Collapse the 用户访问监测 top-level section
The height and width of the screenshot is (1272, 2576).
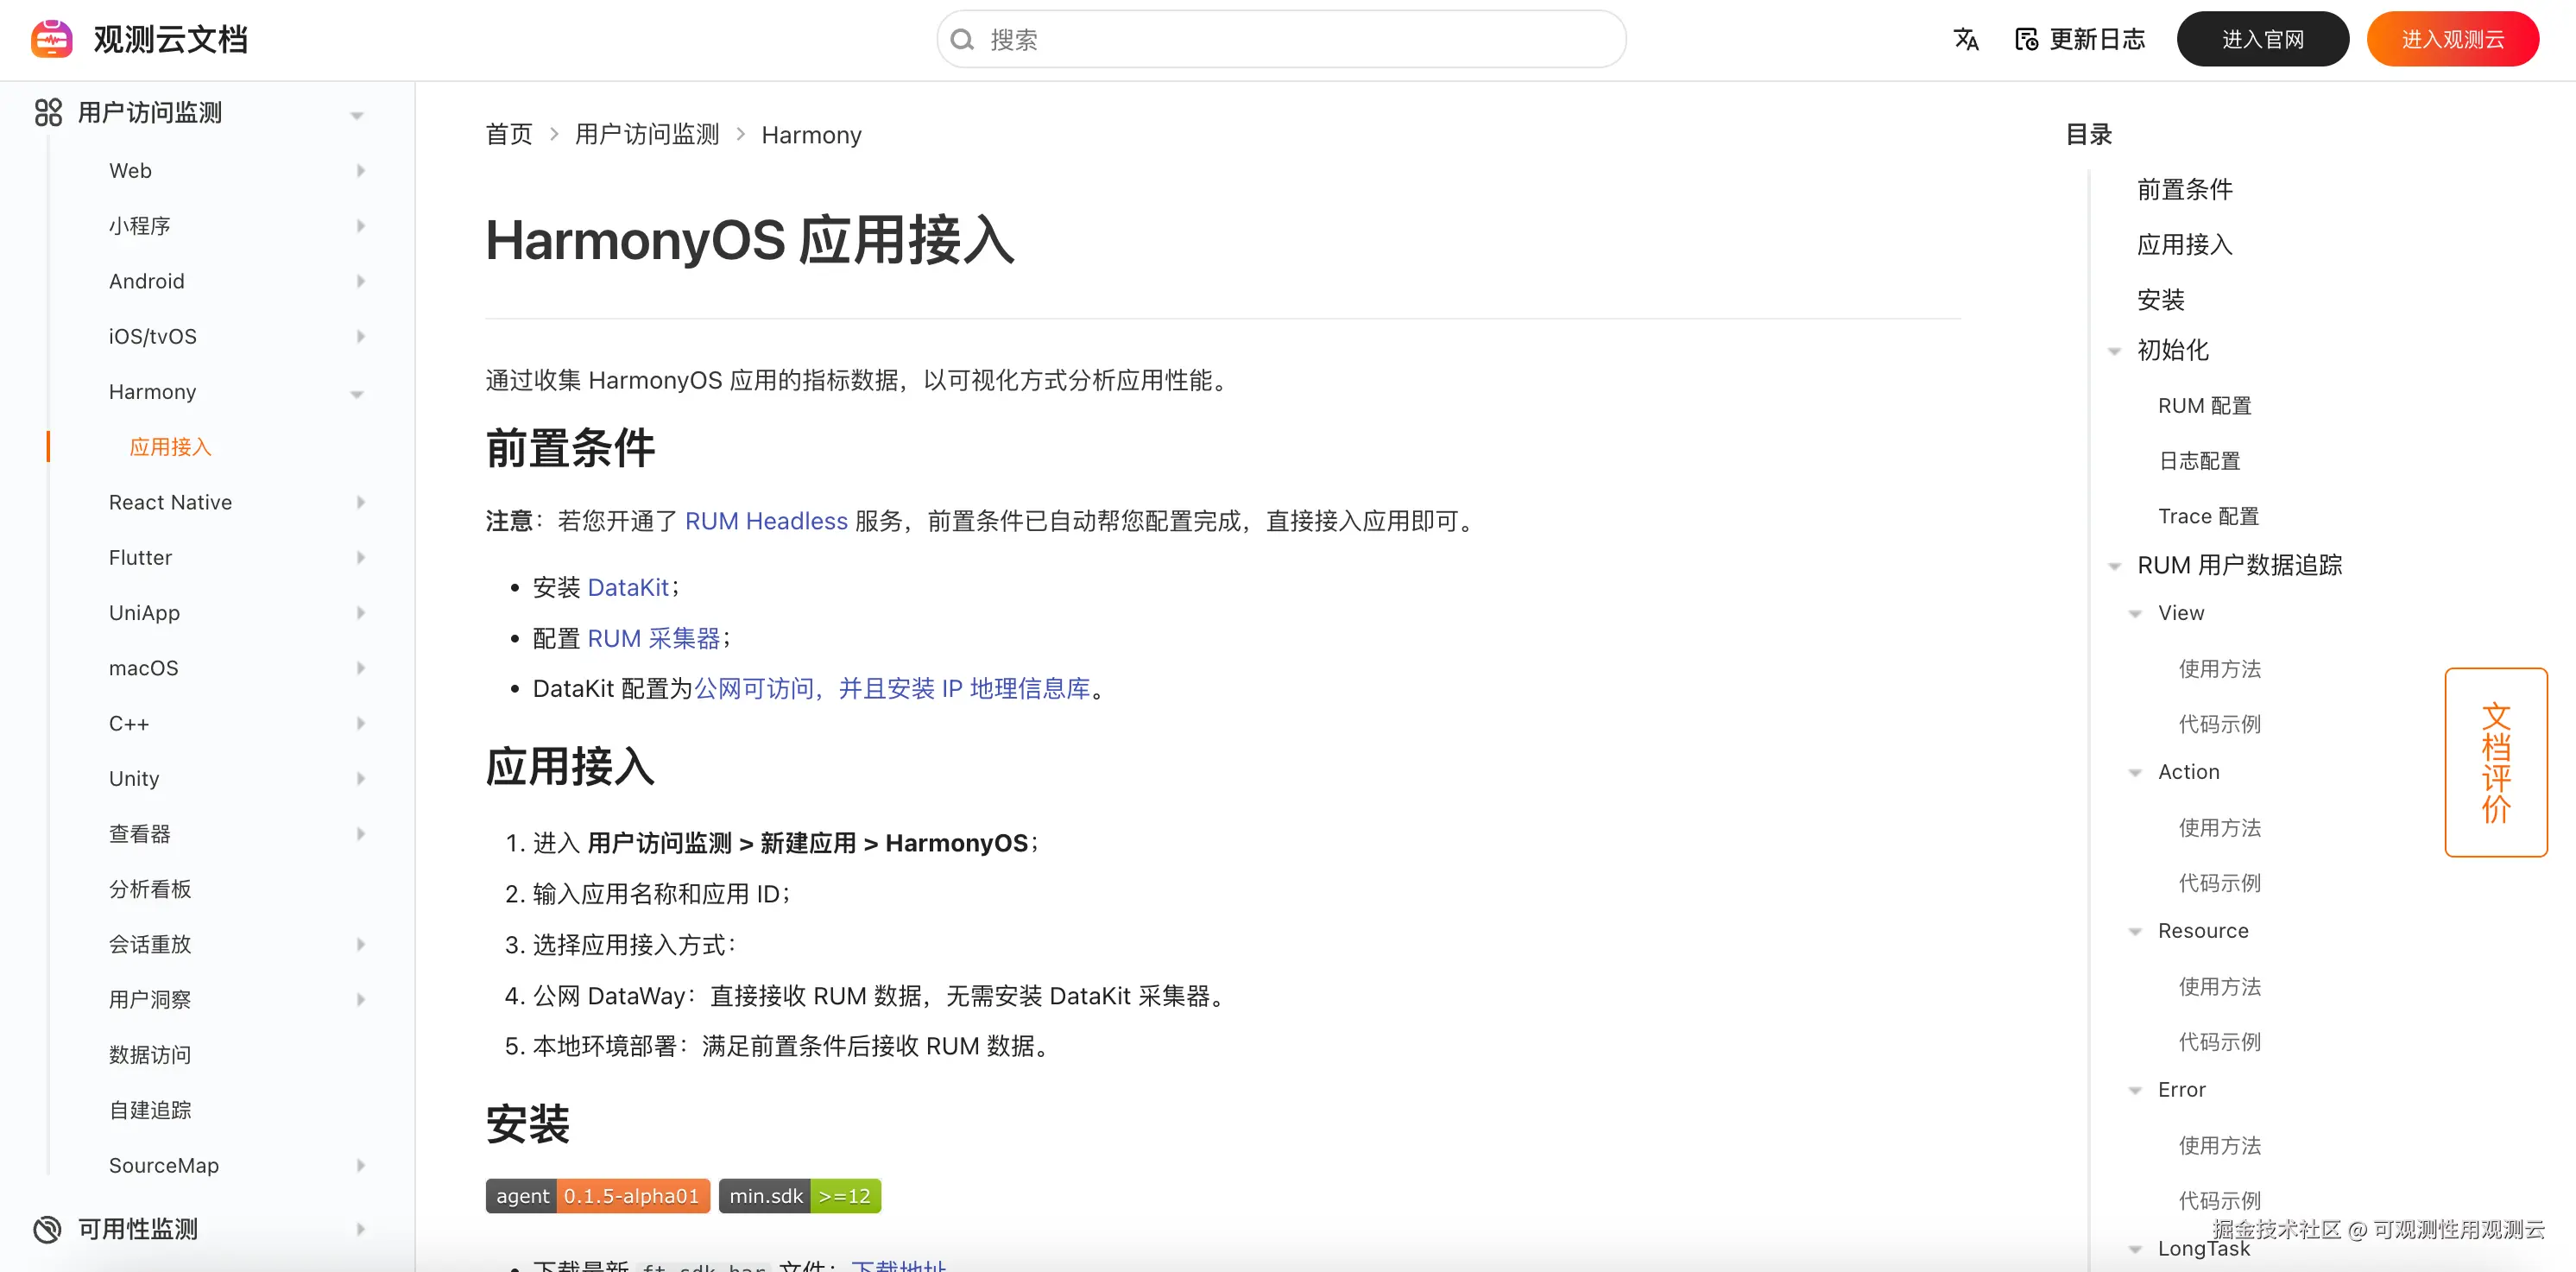coord(357,116)
